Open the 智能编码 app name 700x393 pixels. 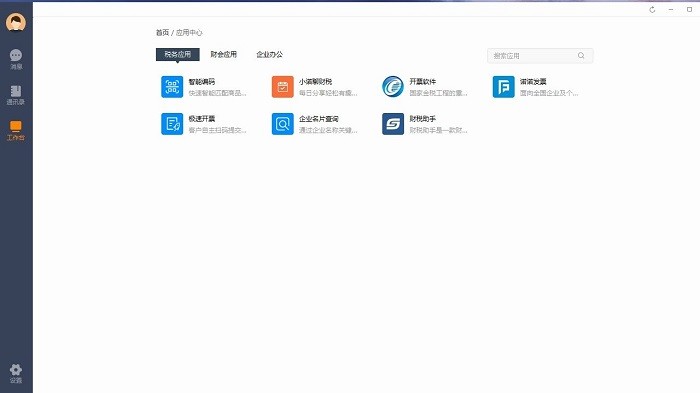coord(202,82)
